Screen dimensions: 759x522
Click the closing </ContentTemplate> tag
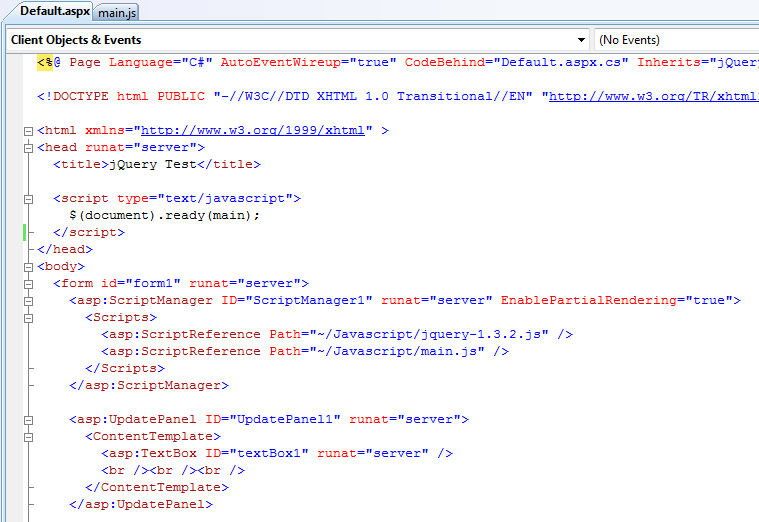157,487
